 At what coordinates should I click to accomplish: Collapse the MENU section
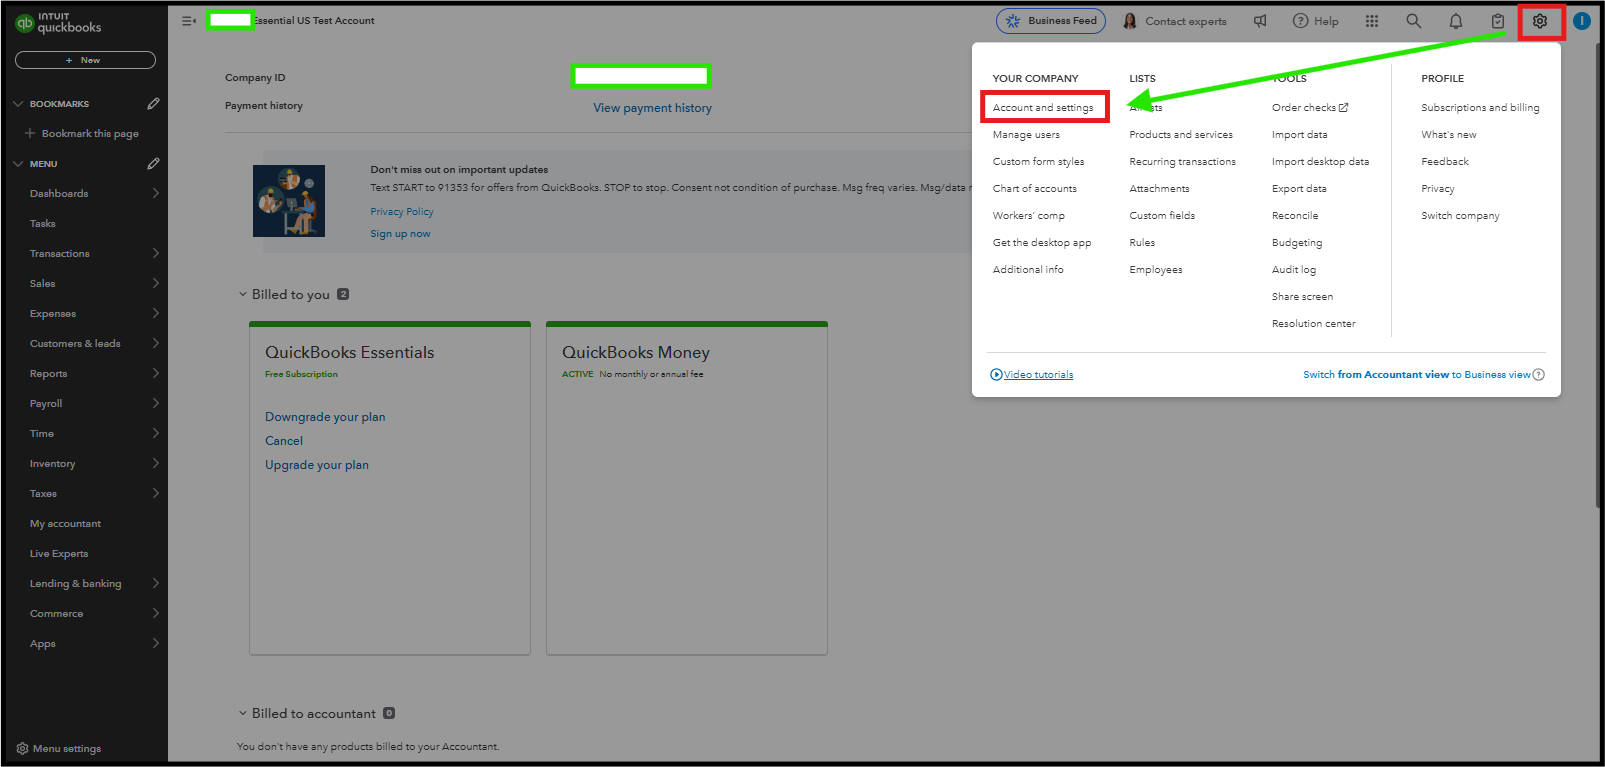[x=18, y=164]
